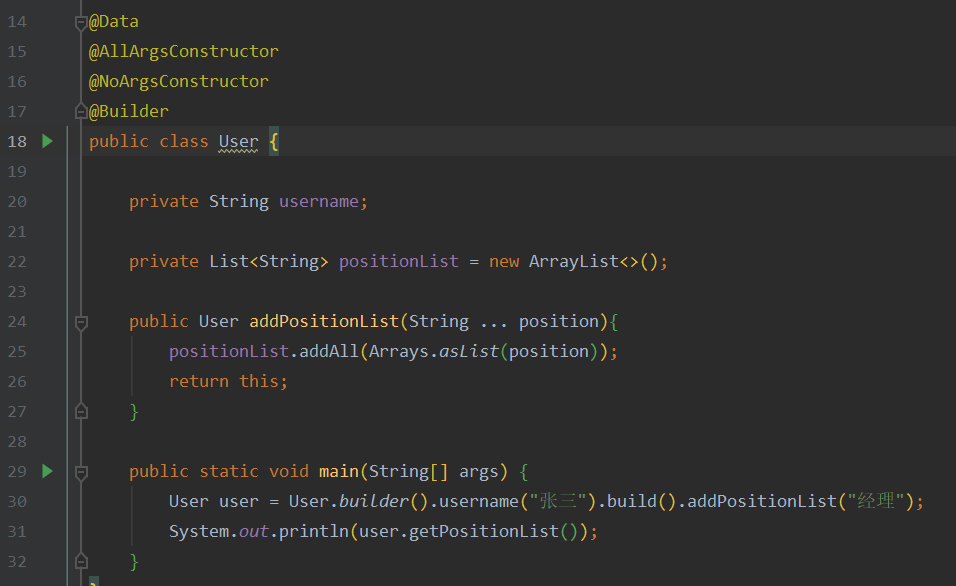This screenshot has height=586, width=956.
Task: Collapse the main method fold at line 29
Action: 81,473
